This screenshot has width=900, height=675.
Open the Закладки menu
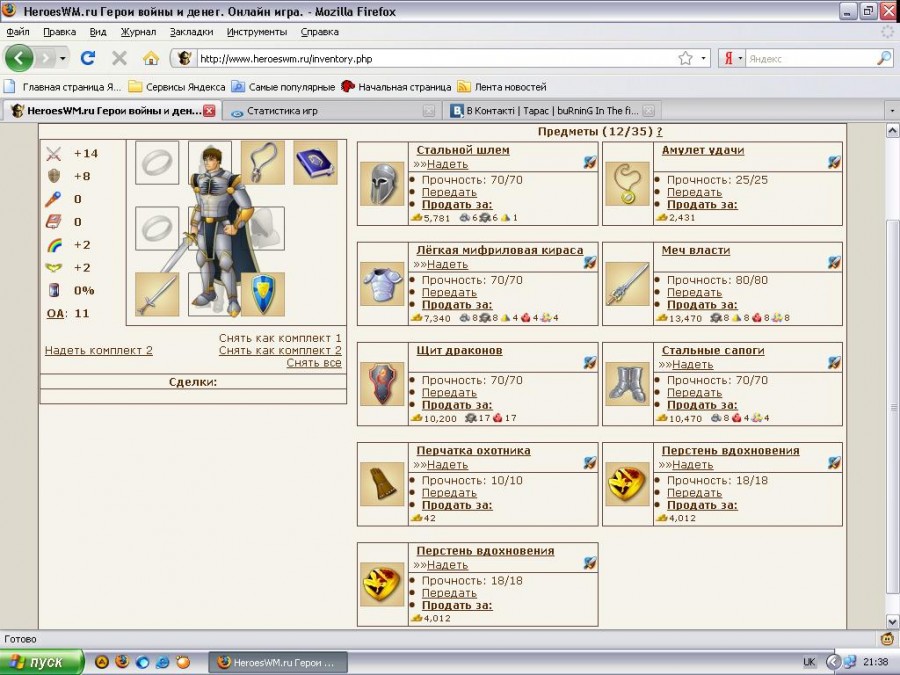pyautogui.click(x=191, y=32)
